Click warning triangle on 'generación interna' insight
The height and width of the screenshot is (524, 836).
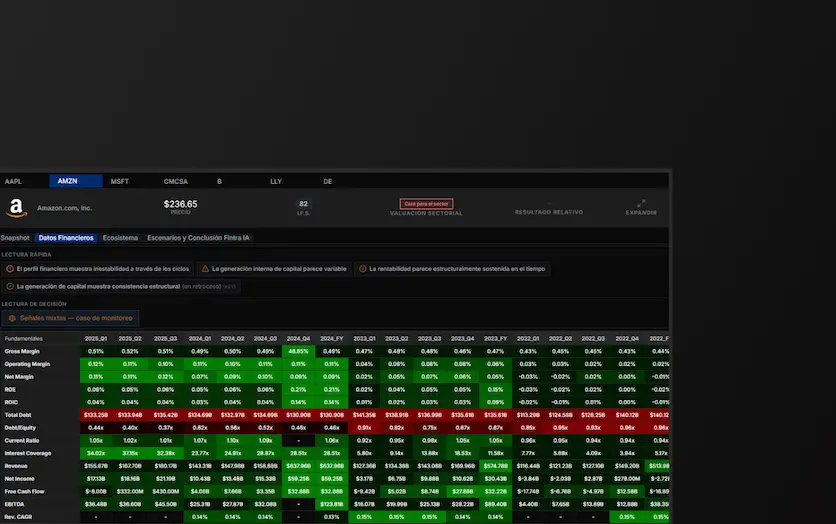[x=205, y=269]
